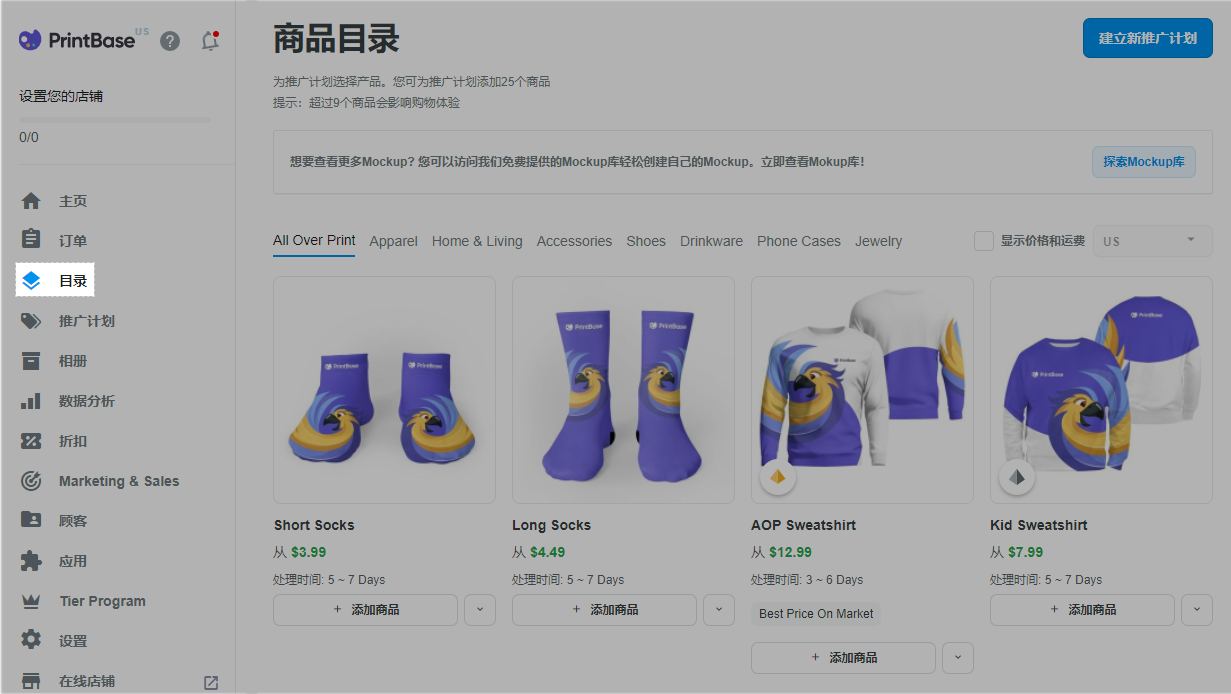Switch to the Apparel tab
Viewport: 1231px width, 694px height.
[393, 241]
